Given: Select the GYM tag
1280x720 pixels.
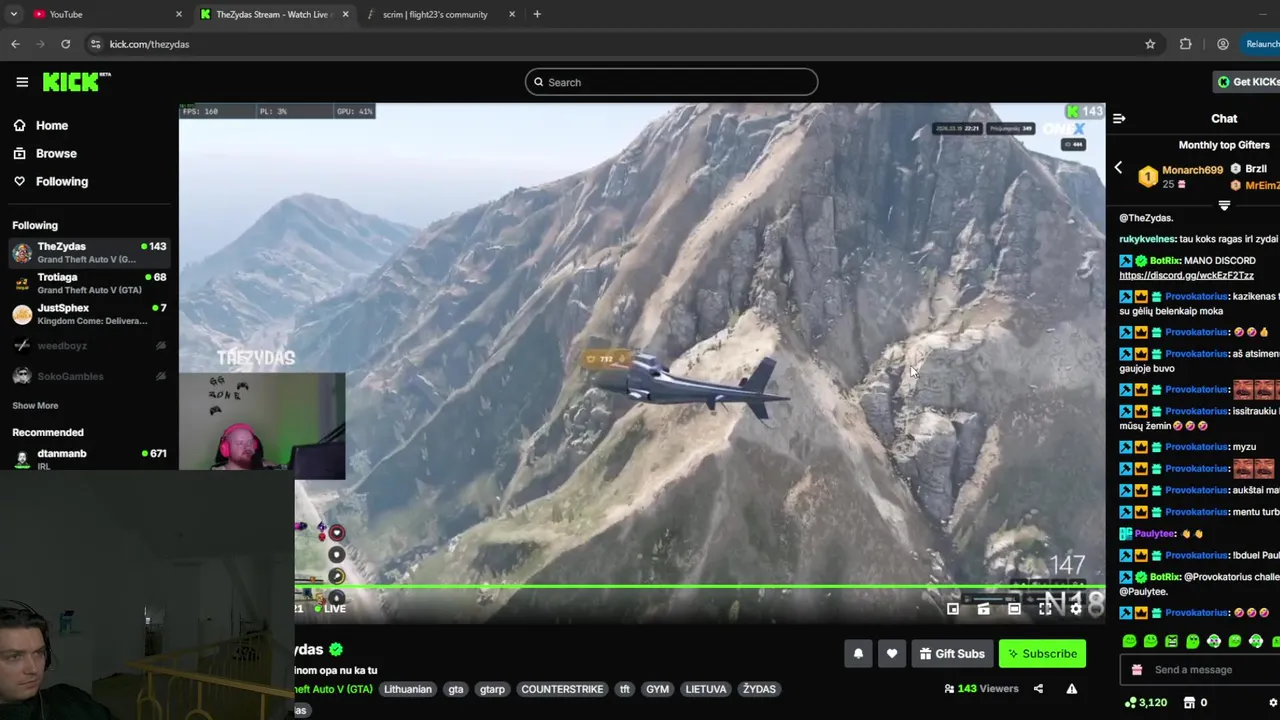Looking at the screenshot, I should pos(657,689).
